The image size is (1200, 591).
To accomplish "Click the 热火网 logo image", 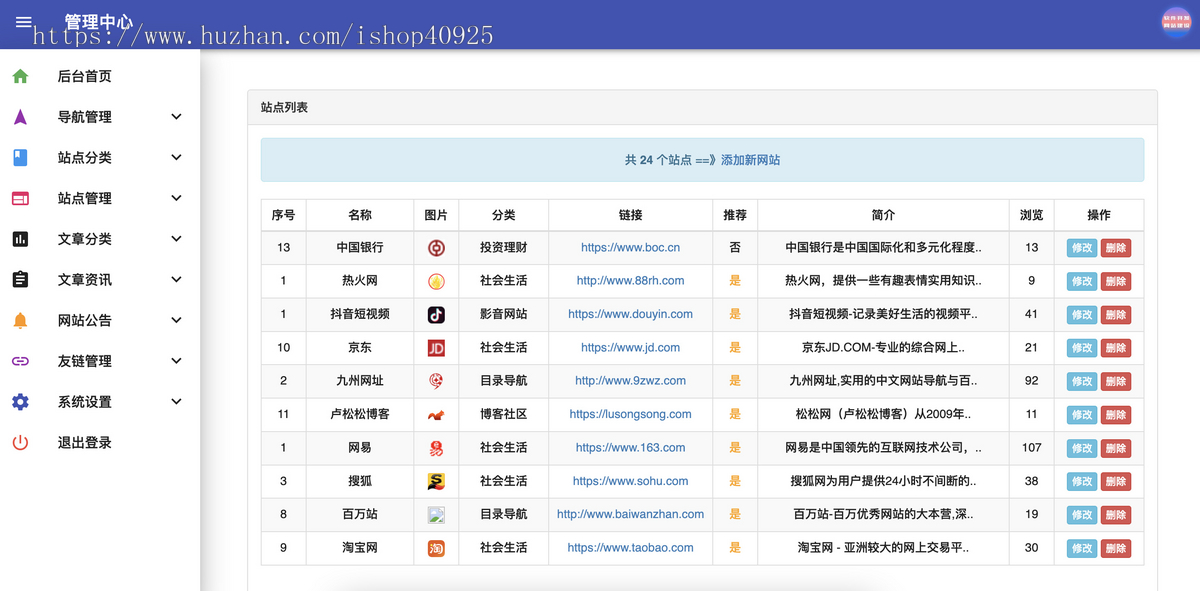I will pos(436,281).
